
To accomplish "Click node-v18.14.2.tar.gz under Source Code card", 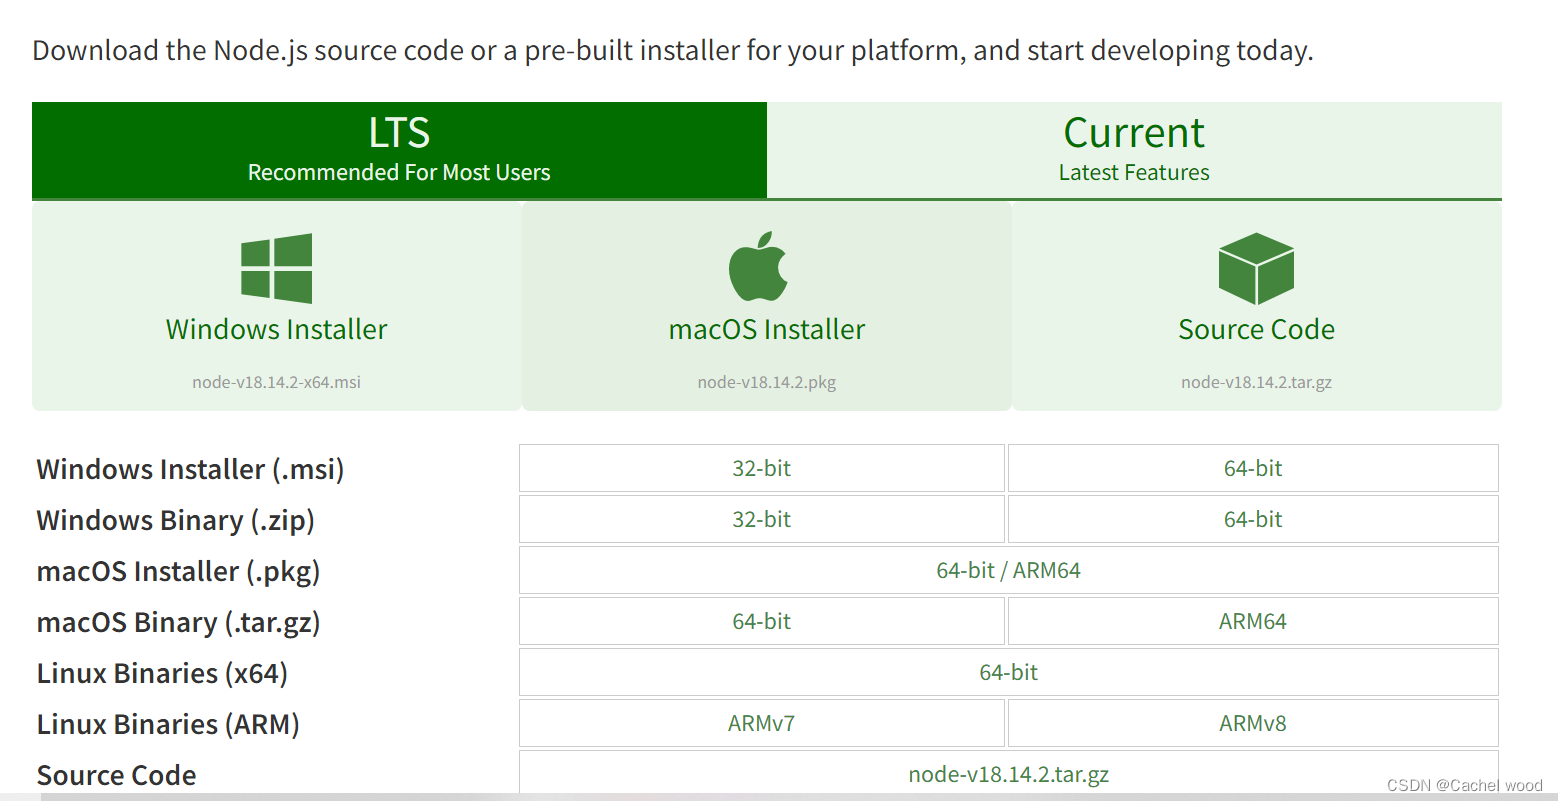I will [x=1256, y=382].
